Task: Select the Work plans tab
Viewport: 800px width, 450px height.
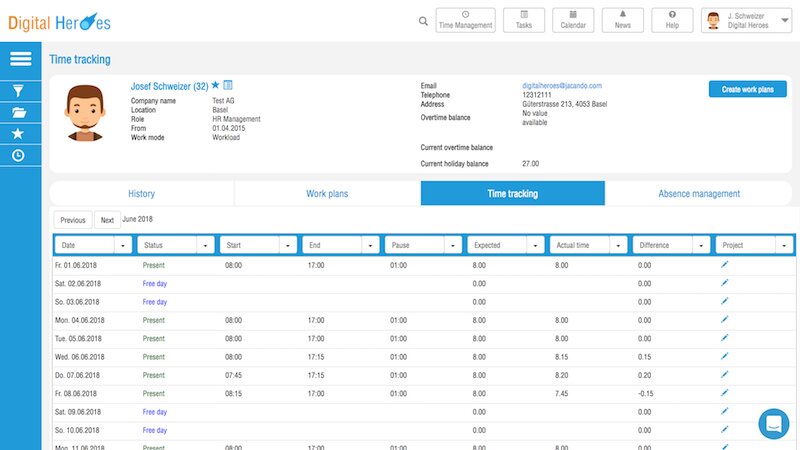Action: [x=327, y=193]
